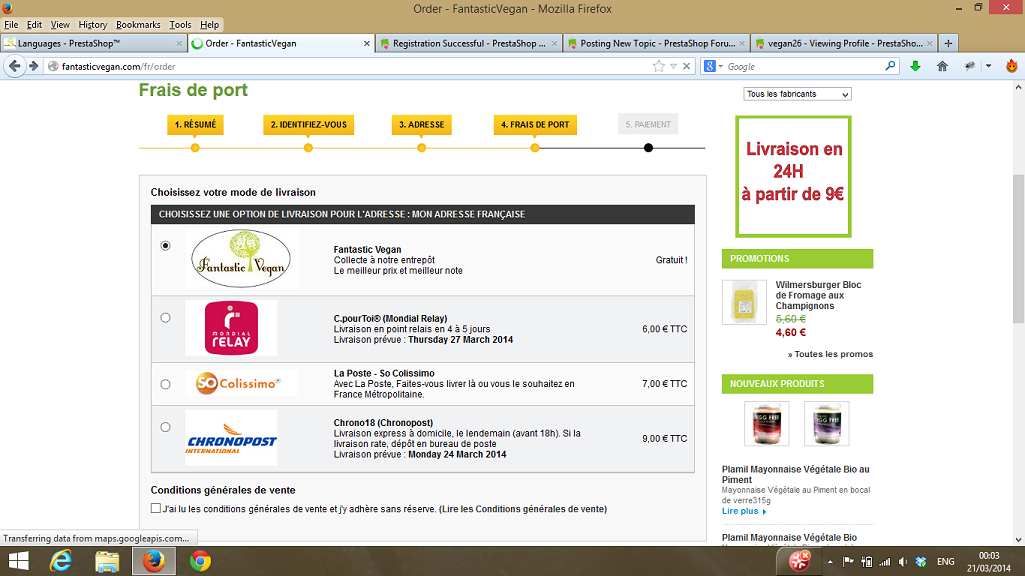
Task: Open the Wilmersburger cheese product thumbnail
Action: pyautogui.click(x=744, y=302)
